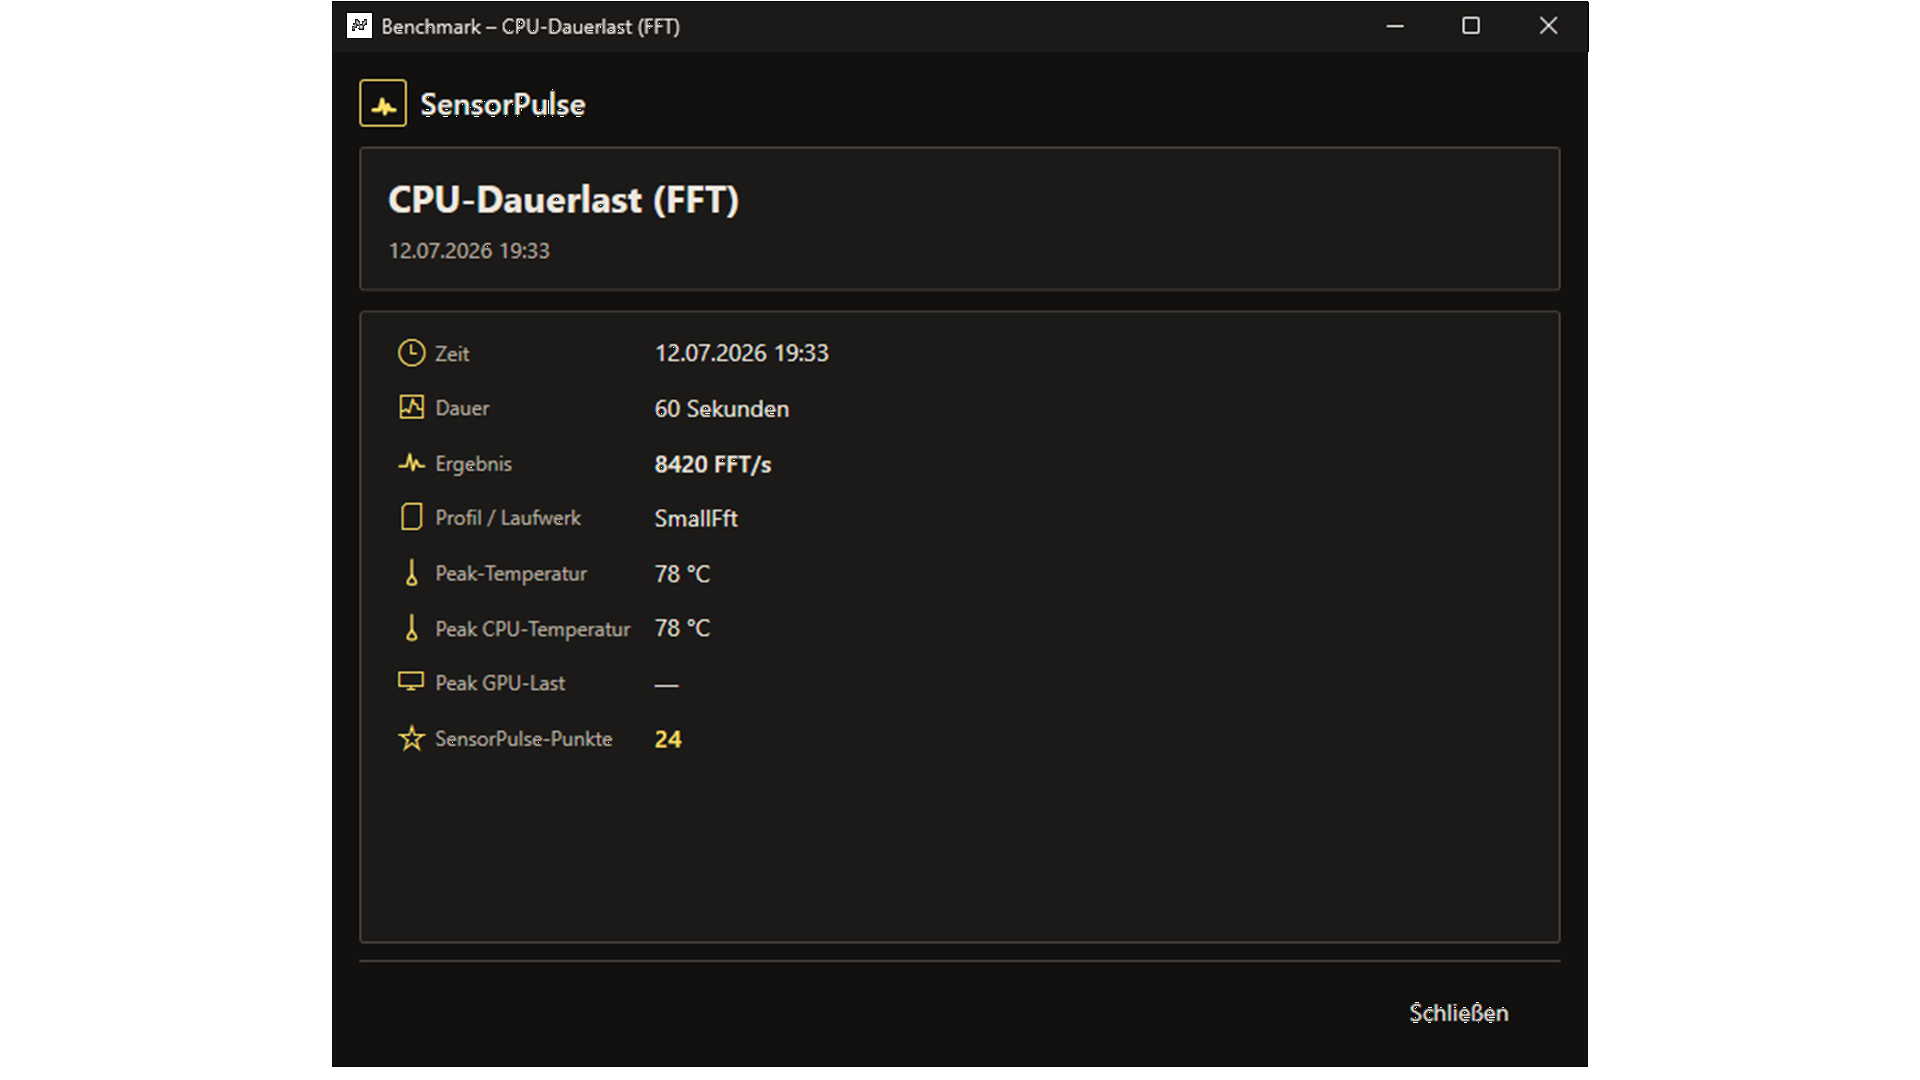Click the Peak CPU-Temperatur value 78 °C

(682, 628)
